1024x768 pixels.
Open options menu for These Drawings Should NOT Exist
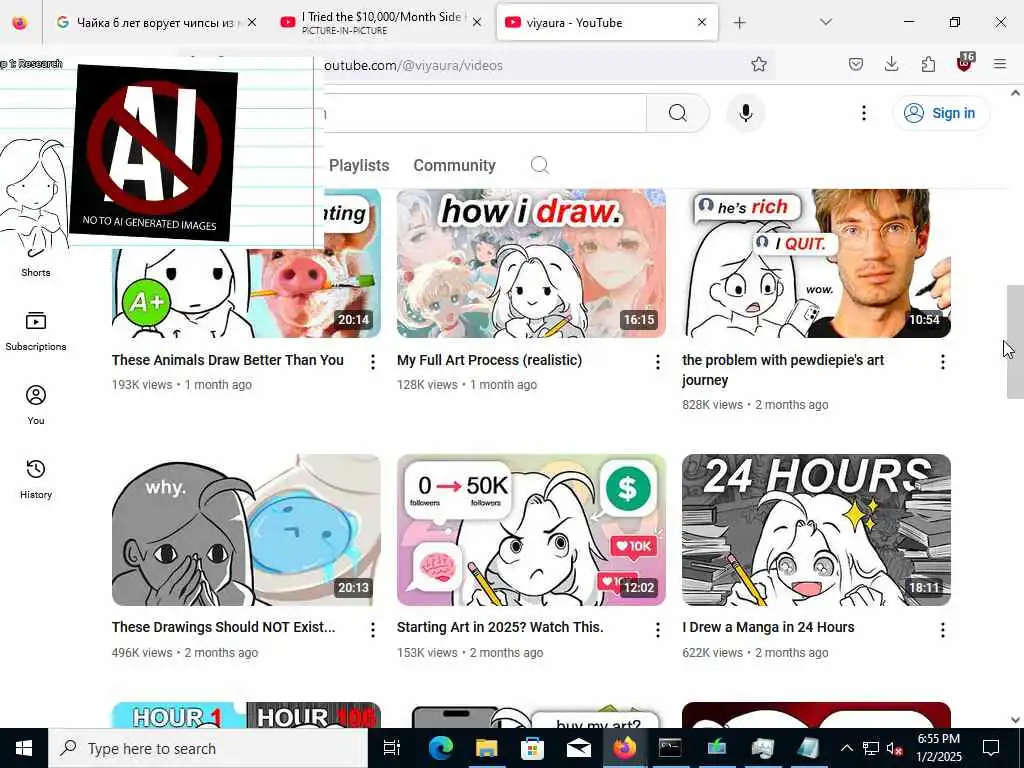(372, 630)
